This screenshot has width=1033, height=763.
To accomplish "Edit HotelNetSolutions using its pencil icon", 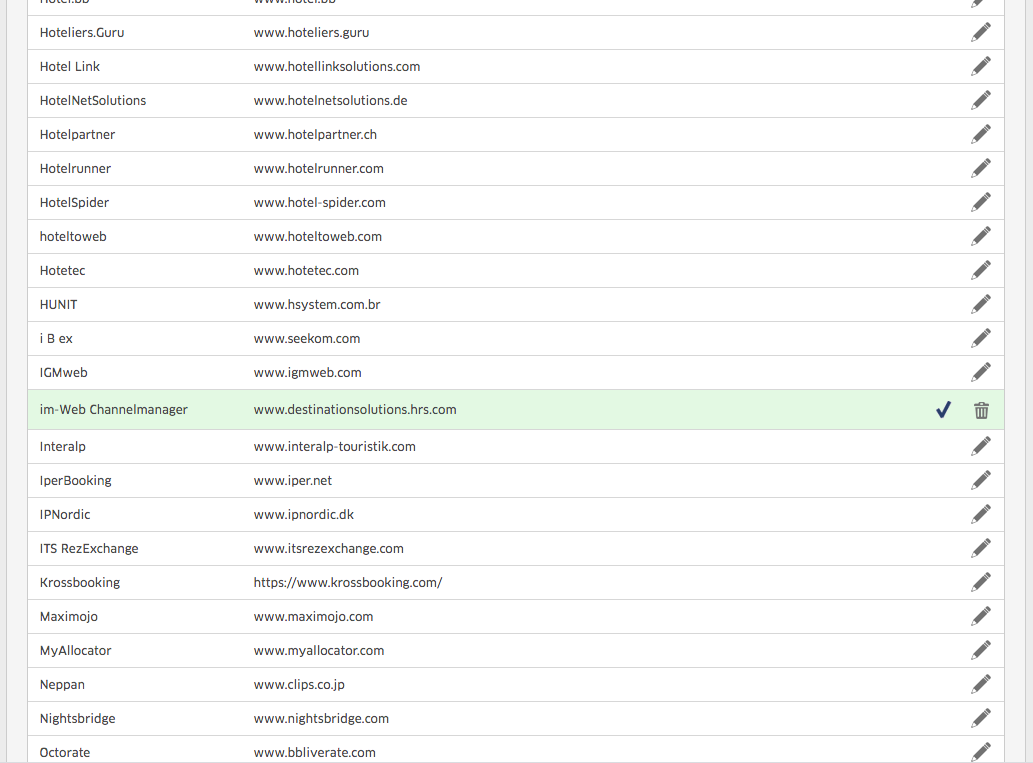I will tap(980, 100).
